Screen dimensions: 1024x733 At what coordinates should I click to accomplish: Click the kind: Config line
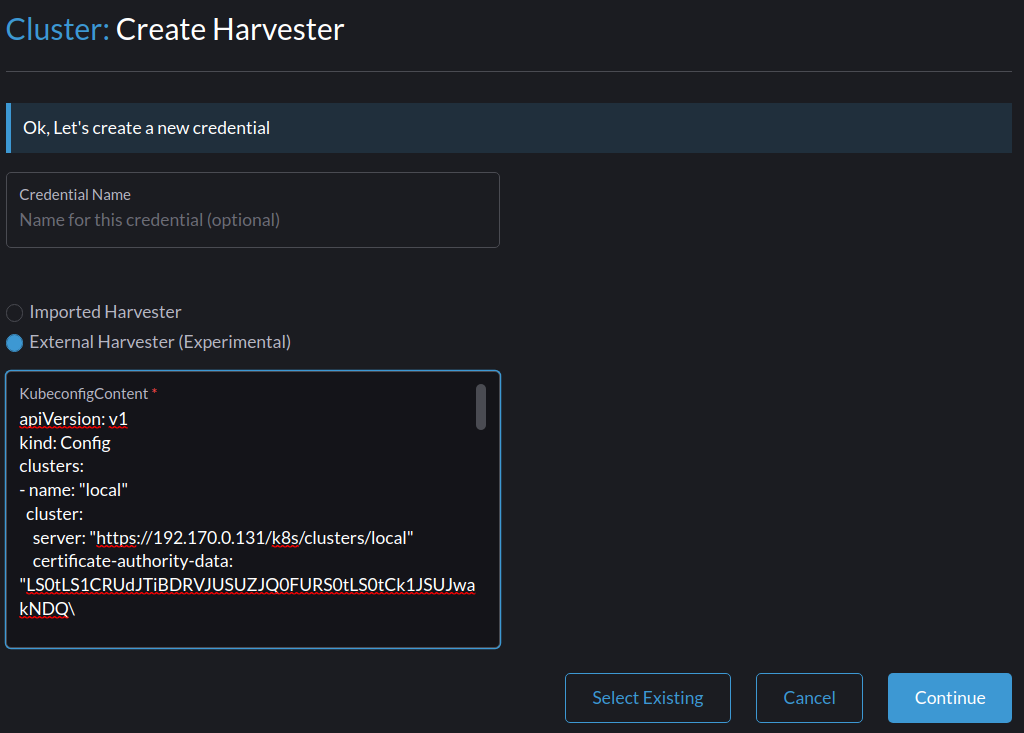(x=65, y=442)
